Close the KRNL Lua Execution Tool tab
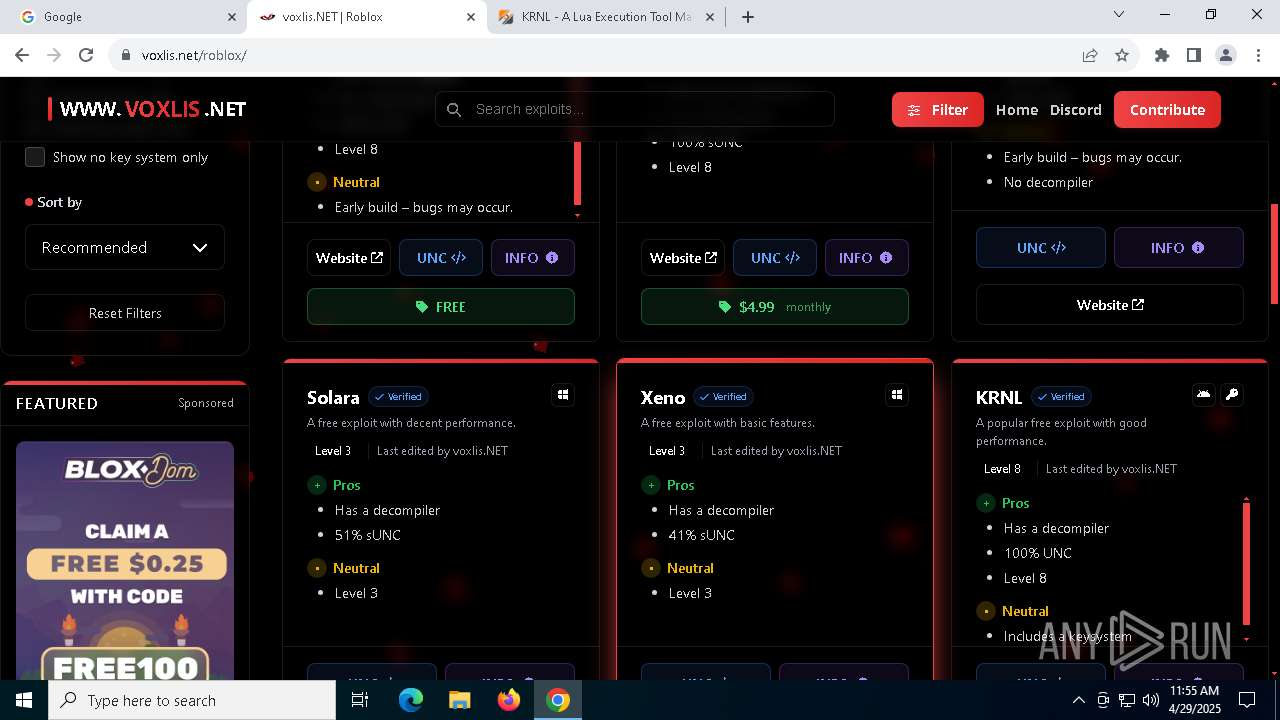The image size is (1280, 720). coord(710,17)
